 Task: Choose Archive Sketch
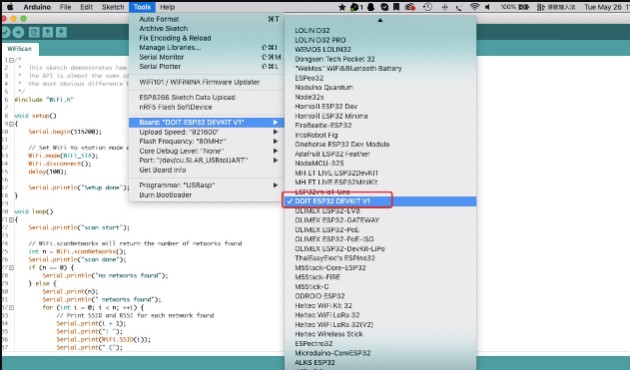[206, 29]
